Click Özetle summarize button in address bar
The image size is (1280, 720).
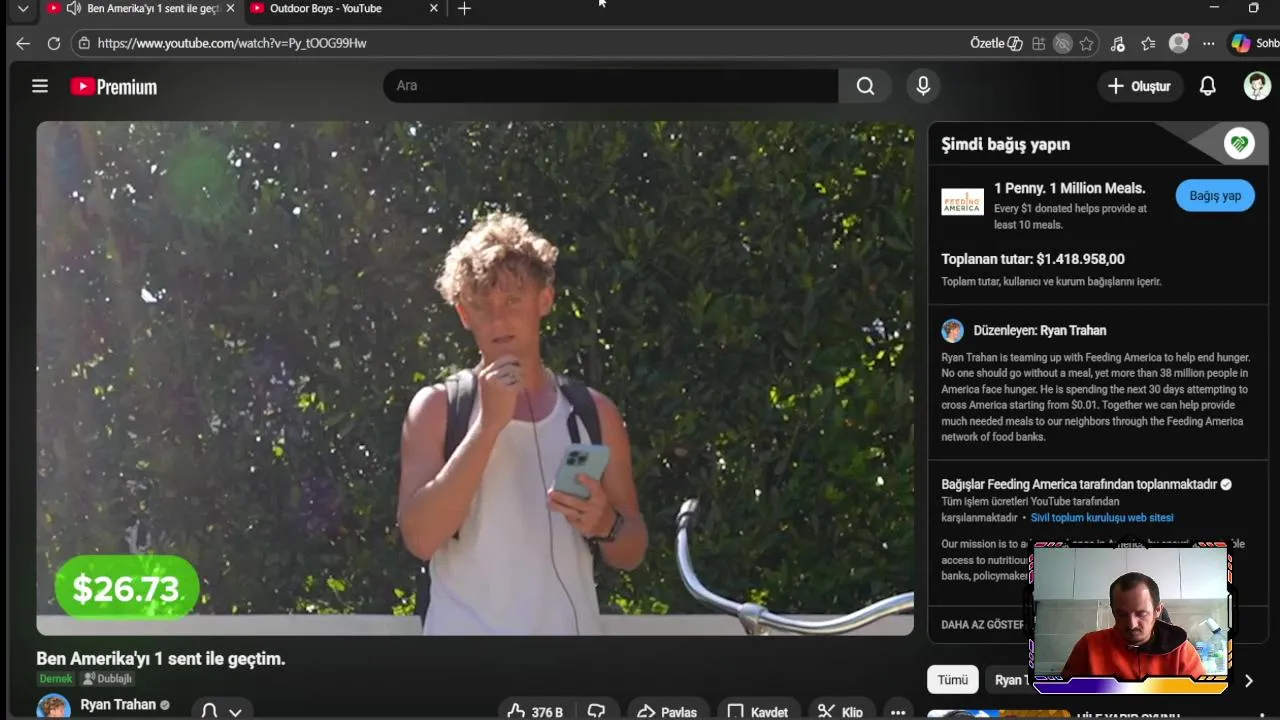[x=996, y=43]
